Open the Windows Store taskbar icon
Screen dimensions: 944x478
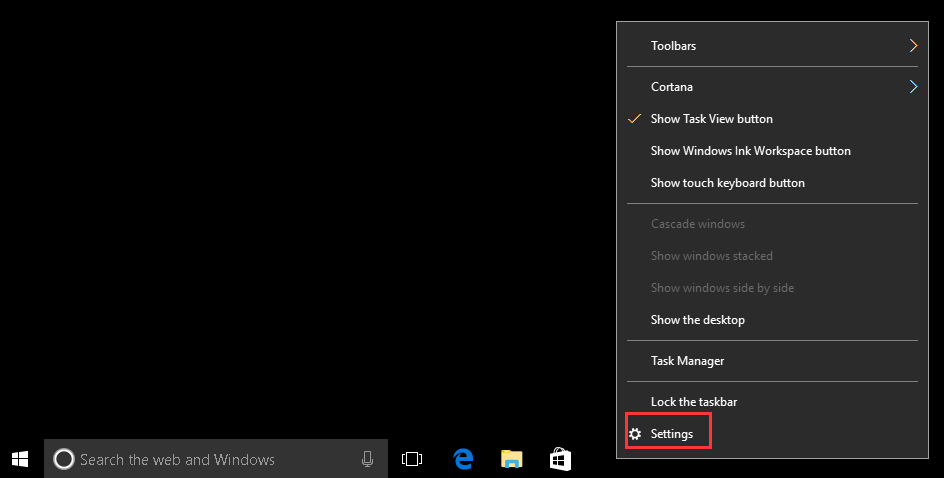pyautogui.click(x=560, y=459)
